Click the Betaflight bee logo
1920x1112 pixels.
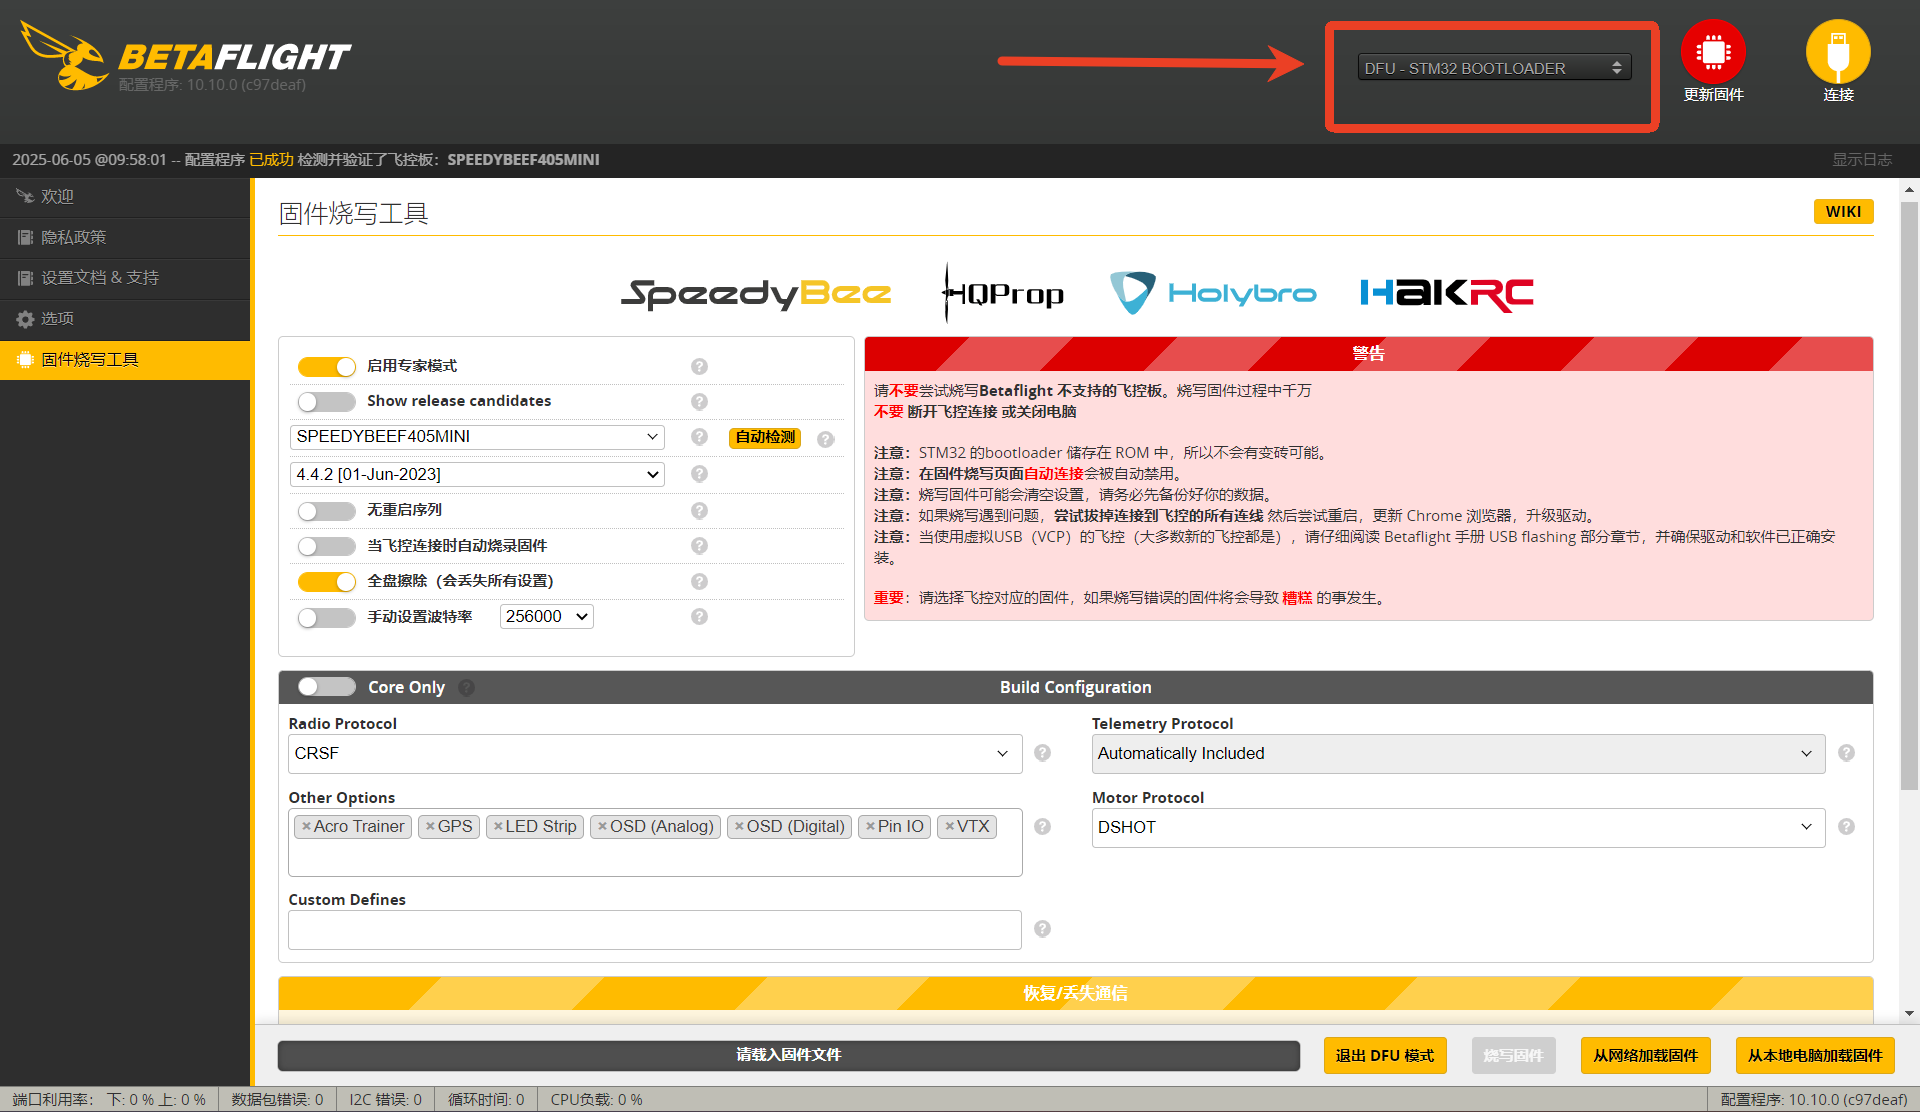[64, 56]
